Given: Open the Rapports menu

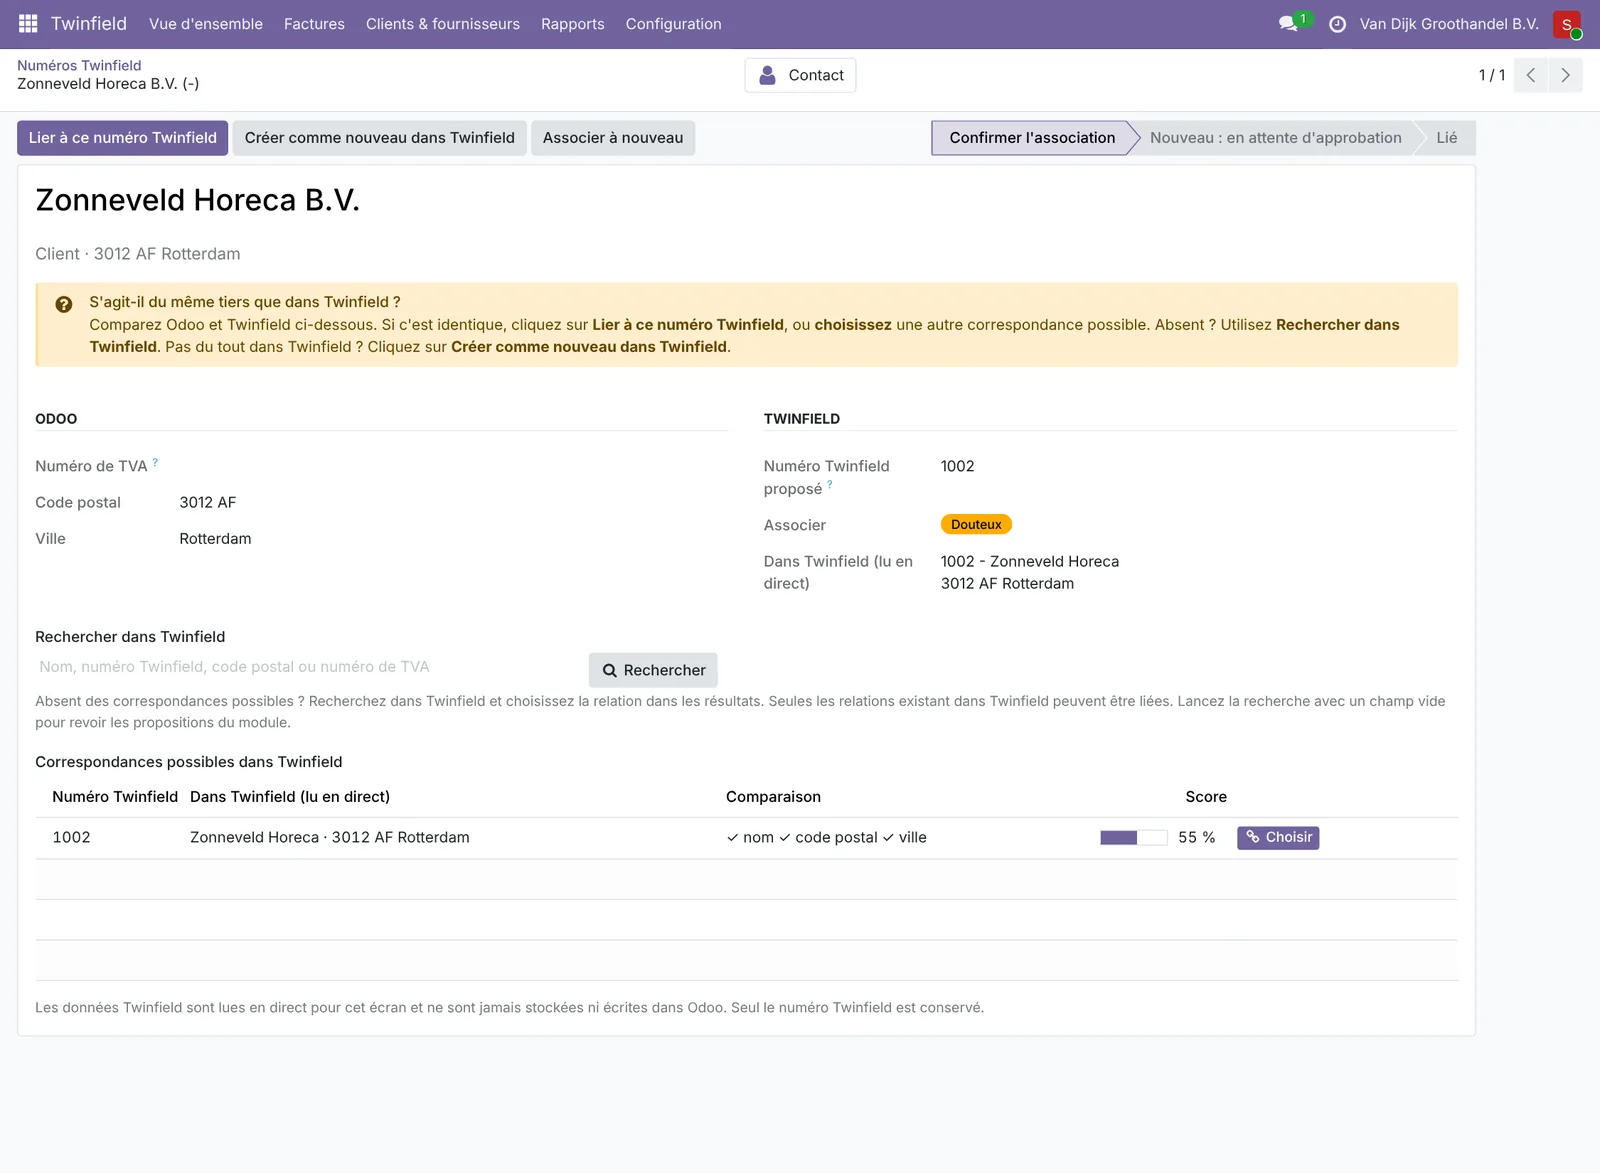Looking at the screenshot, I should (573, 24).
